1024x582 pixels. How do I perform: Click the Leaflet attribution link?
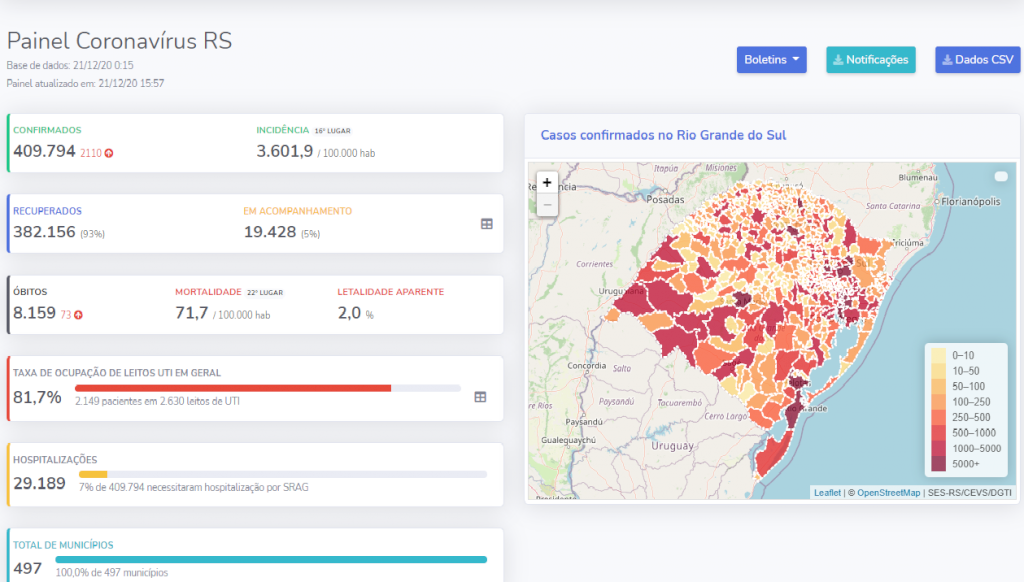[x=827, y=493]
